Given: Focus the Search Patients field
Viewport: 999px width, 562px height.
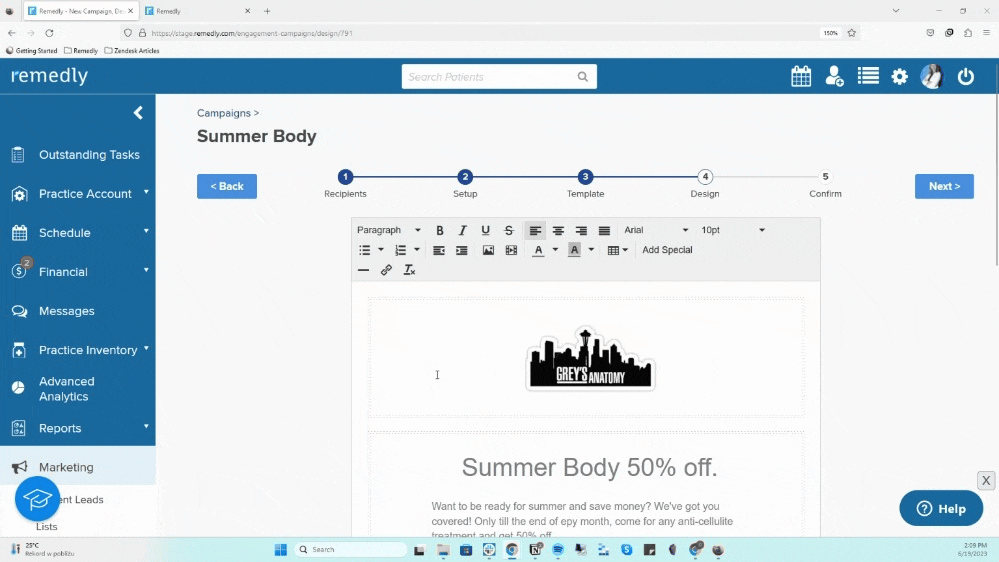Looking at the screenshot, I should (x=499, y=76).
